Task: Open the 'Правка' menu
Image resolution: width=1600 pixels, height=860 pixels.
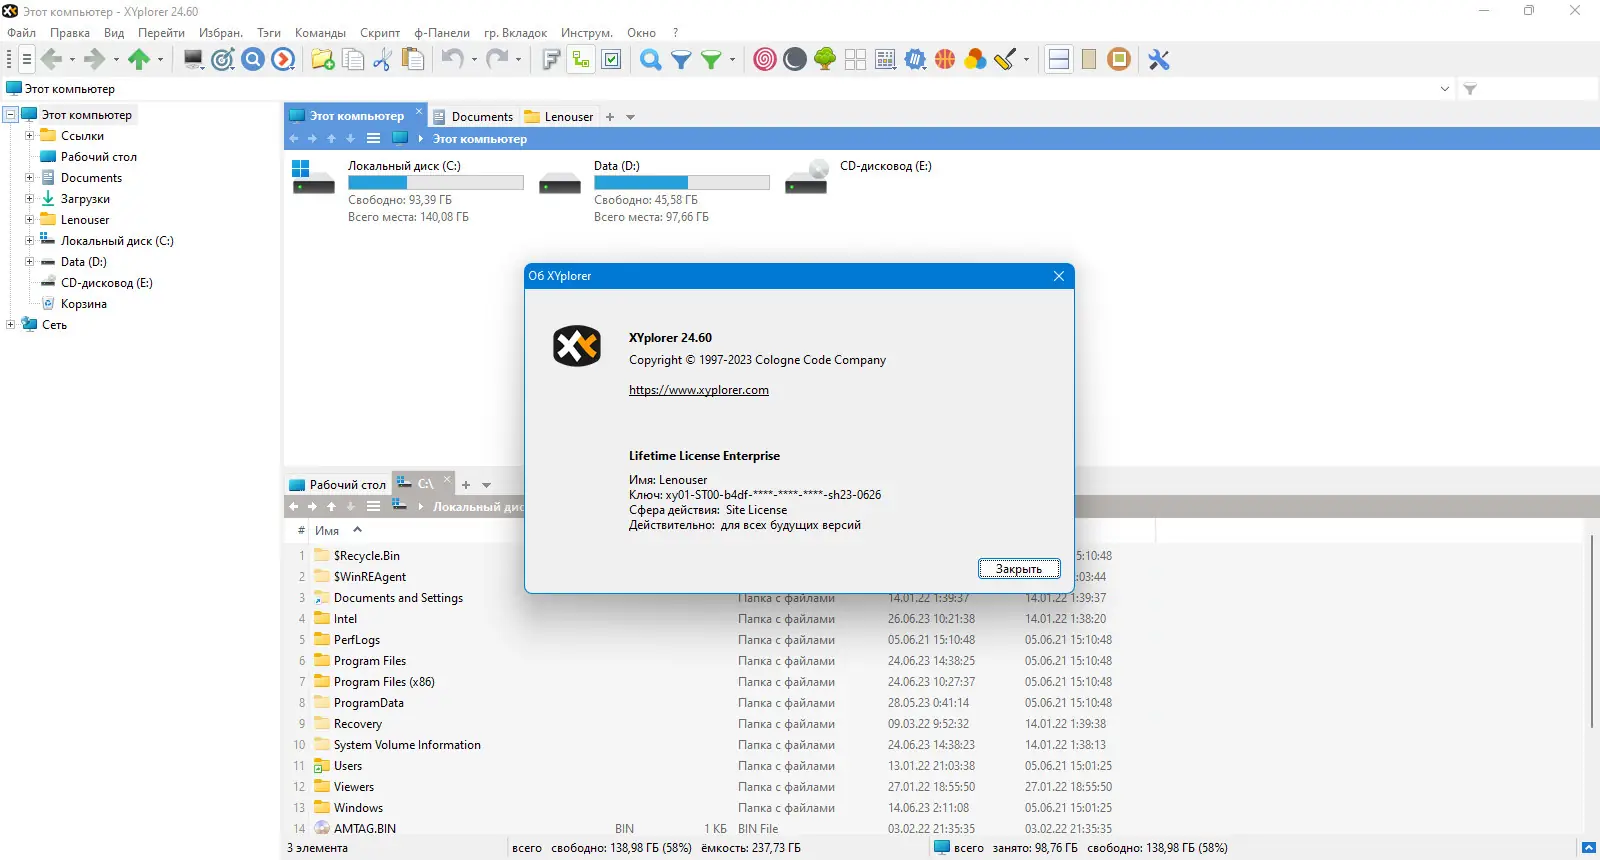Action: point(70,33)
